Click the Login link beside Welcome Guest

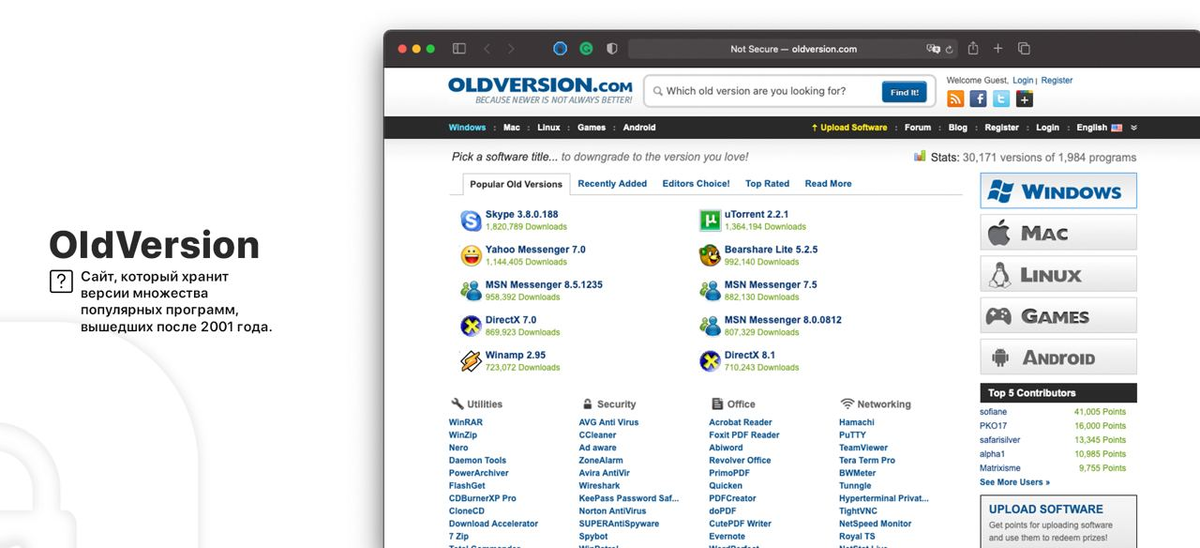(x=1023, y=80)
